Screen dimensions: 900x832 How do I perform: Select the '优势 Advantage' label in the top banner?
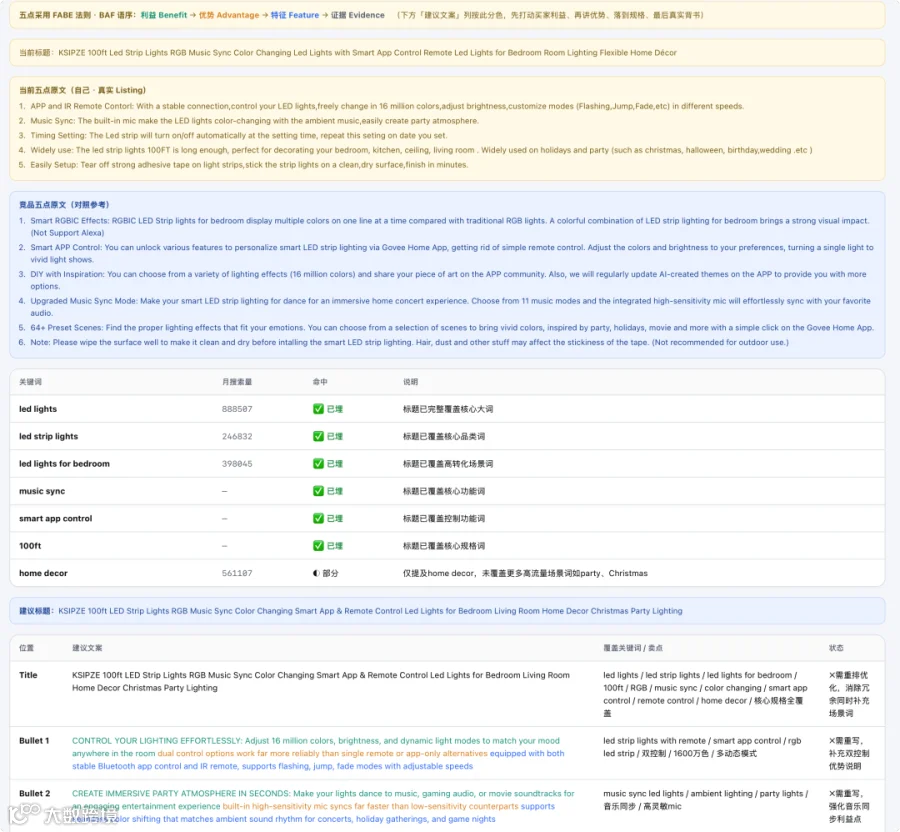229,15
